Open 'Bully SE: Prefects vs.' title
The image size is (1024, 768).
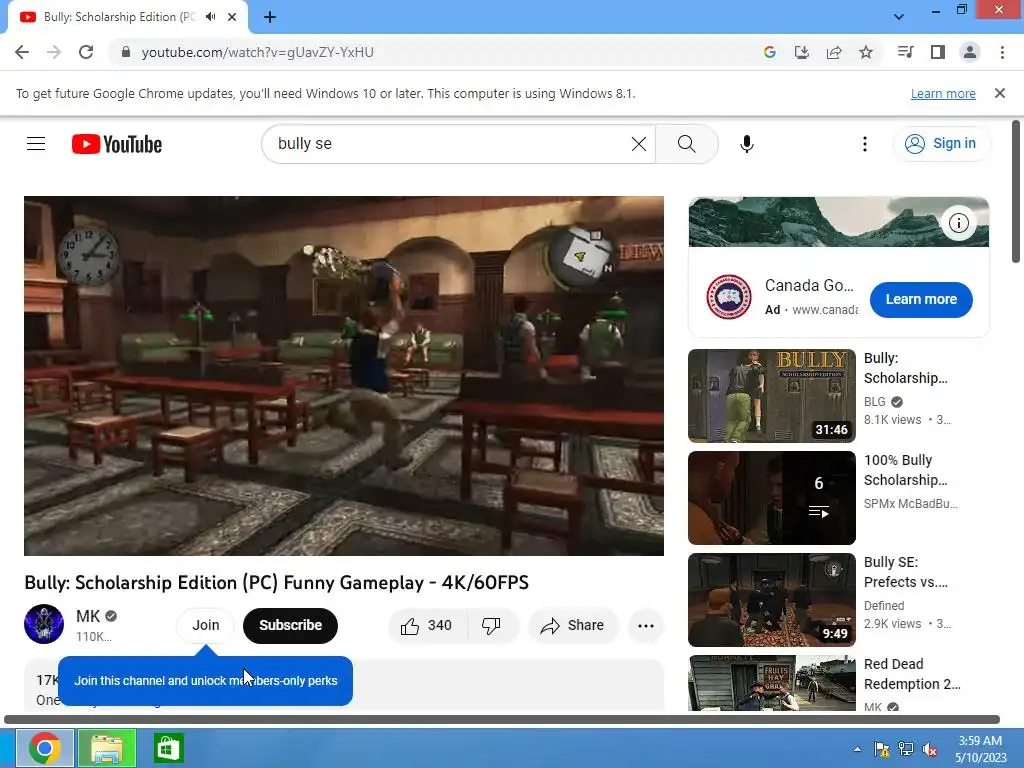click(905, 572)
